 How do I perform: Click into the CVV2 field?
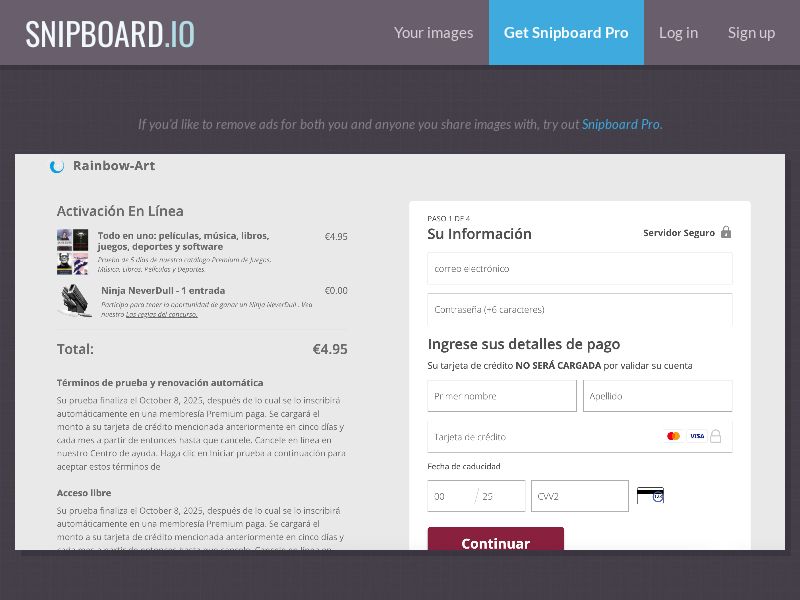[579, 496]
